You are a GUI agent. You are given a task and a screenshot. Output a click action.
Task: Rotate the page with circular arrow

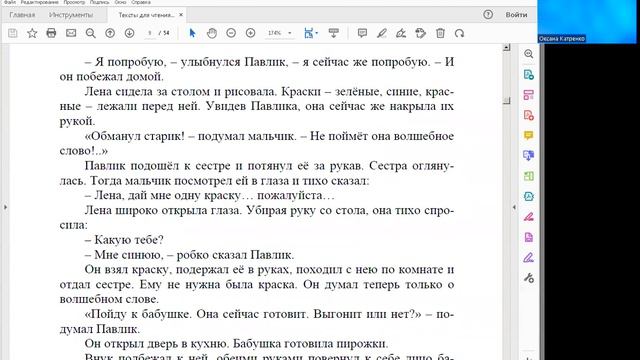pos(459,33)
